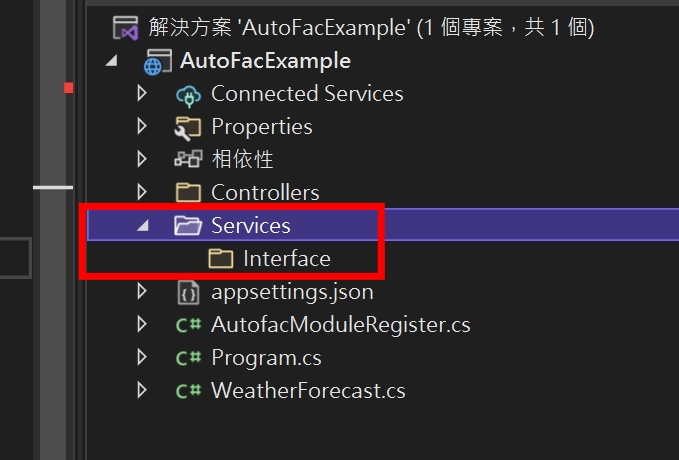The image size is (679, 460).
Task: Expand the WeatherForecast.cs node
Action: click(x=142, y=390)
